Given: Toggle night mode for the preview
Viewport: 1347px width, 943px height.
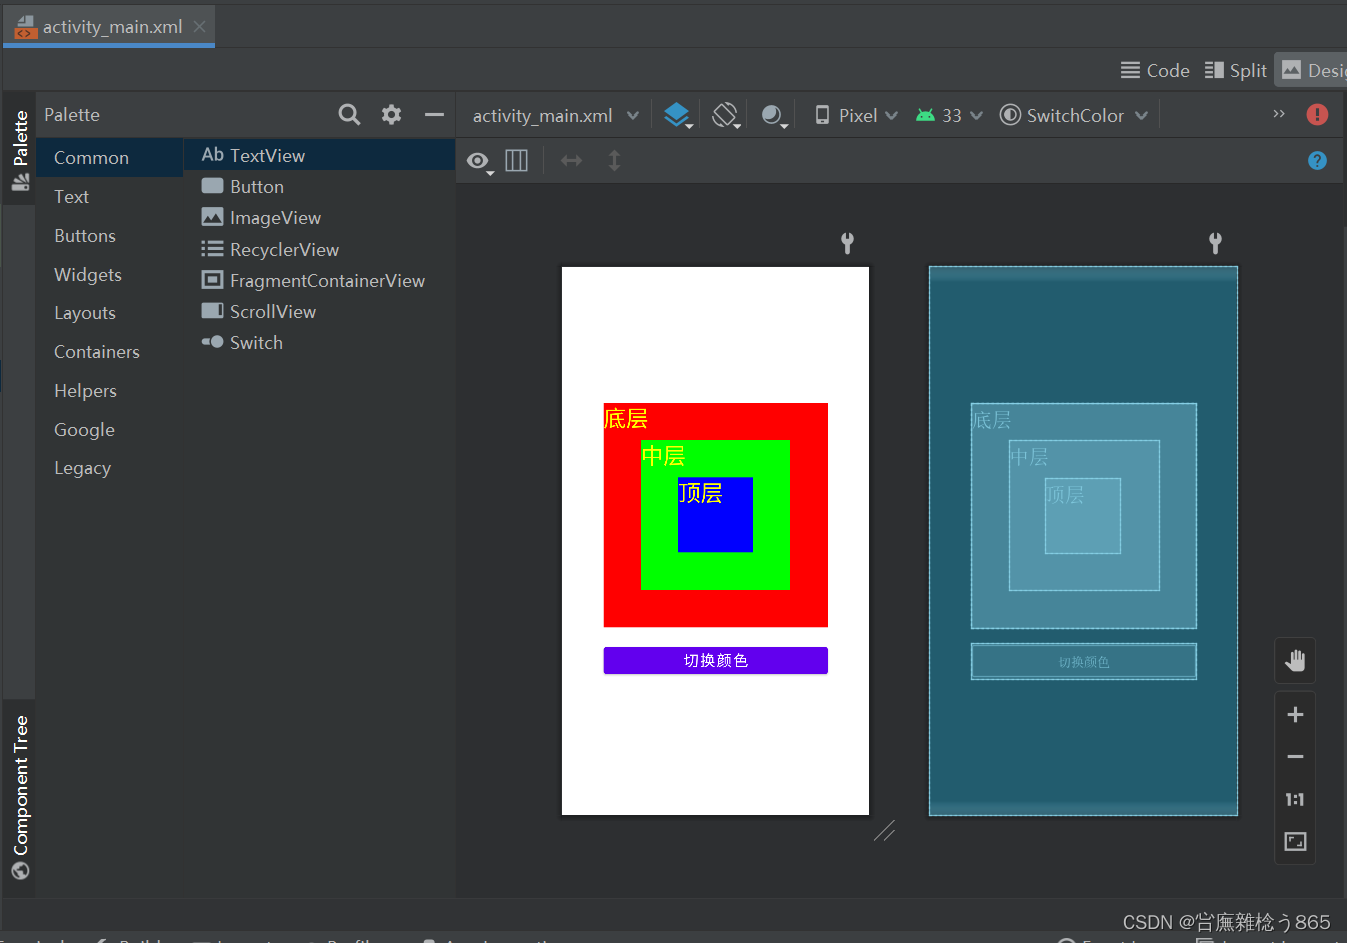Looking at the screenshot, I should pos(772,114).
